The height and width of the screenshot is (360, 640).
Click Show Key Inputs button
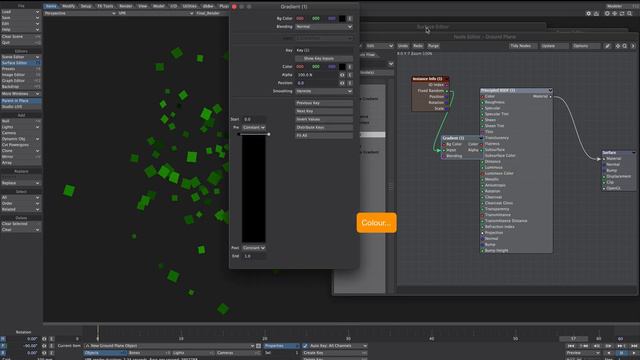pyautogui.click(x=324, y=58)
